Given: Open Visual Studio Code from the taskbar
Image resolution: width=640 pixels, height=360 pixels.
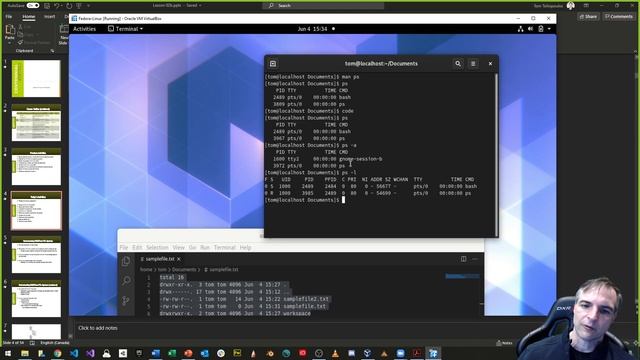Looking at the screenshot, I should 74,353.
